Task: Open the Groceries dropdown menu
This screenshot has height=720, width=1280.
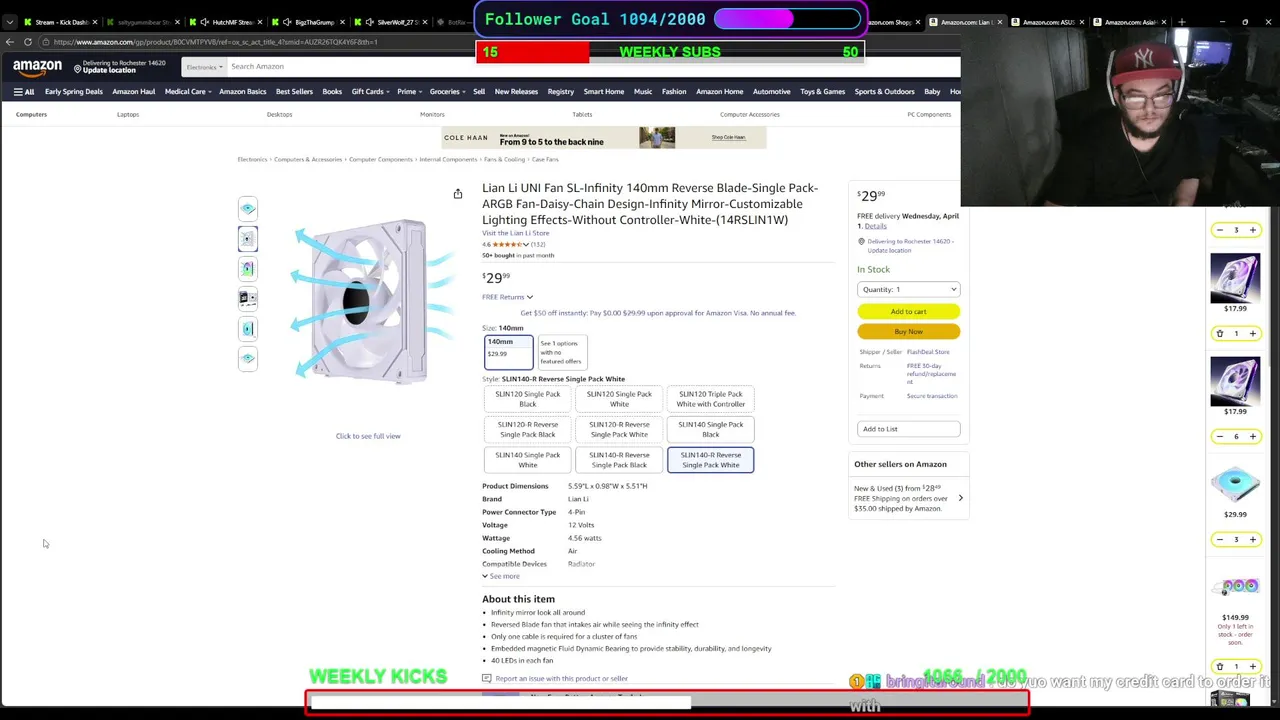Action: [x=447, y=92]
